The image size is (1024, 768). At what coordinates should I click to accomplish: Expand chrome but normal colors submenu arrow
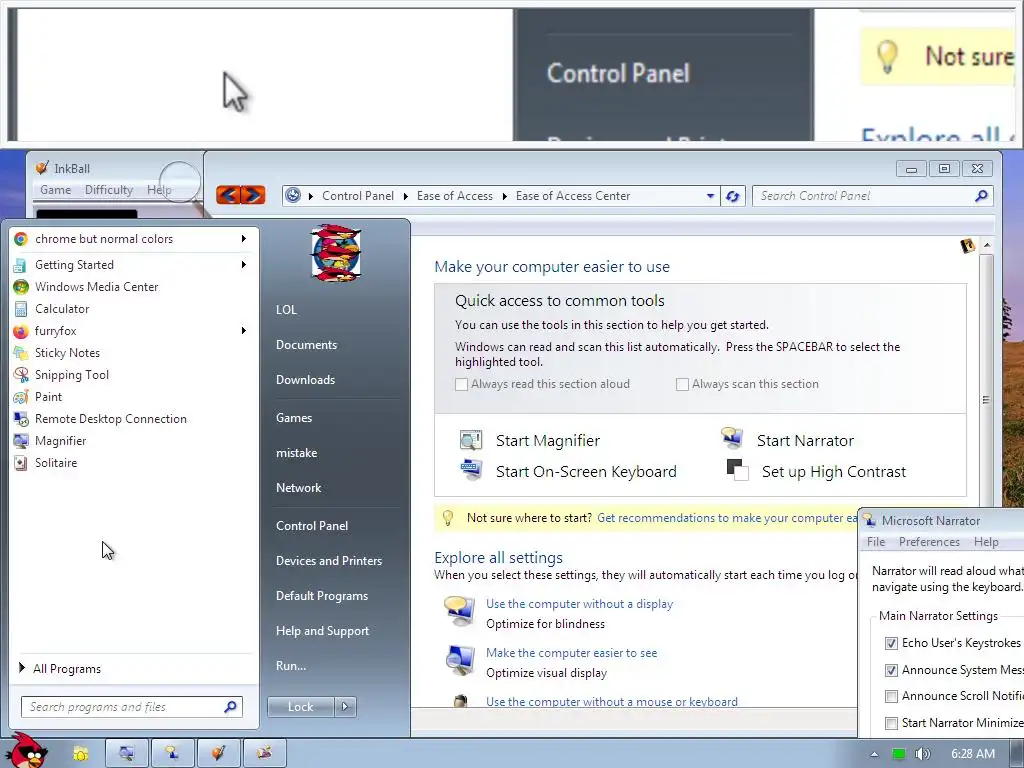[x=244, y=239]
